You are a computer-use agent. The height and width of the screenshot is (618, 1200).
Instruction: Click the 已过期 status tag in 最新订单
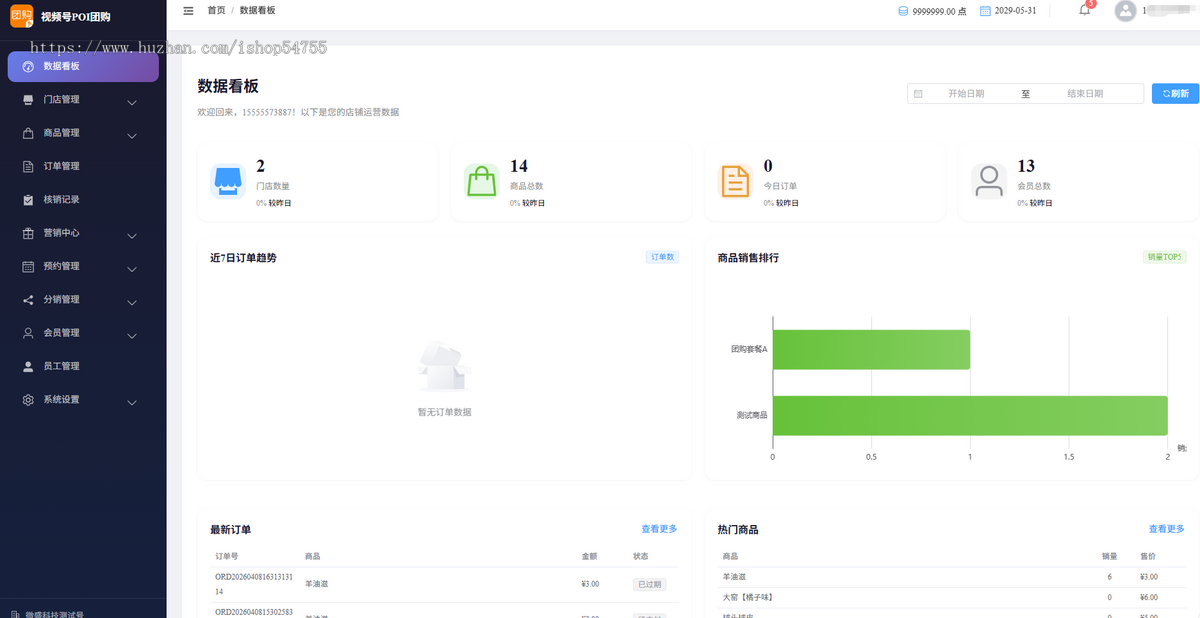(649, 584)
